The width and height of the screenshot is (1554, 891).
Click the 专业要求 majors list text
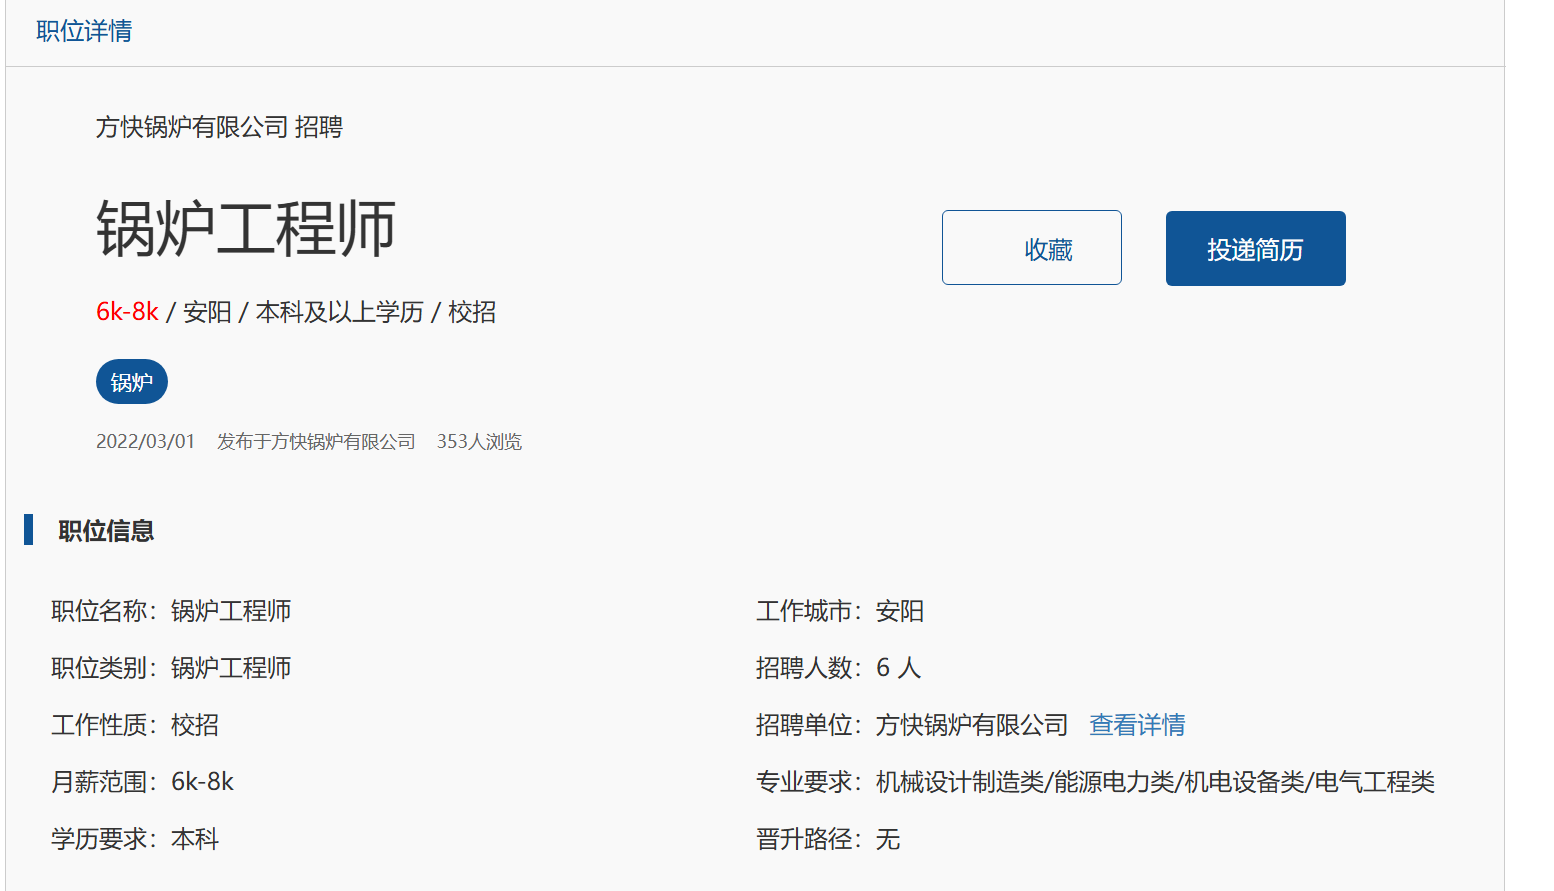coord(1154,782)
